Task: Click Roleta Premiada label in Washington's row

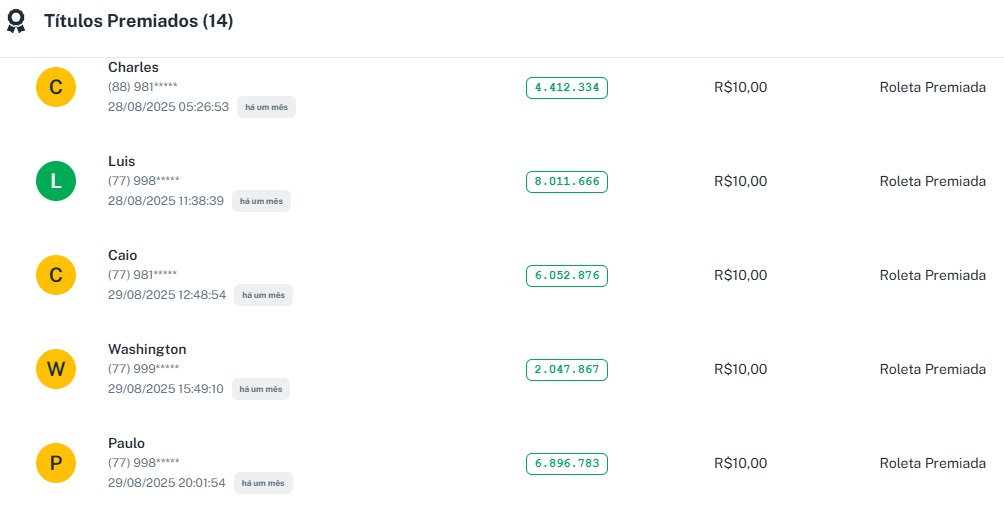Action: point(932,369)
